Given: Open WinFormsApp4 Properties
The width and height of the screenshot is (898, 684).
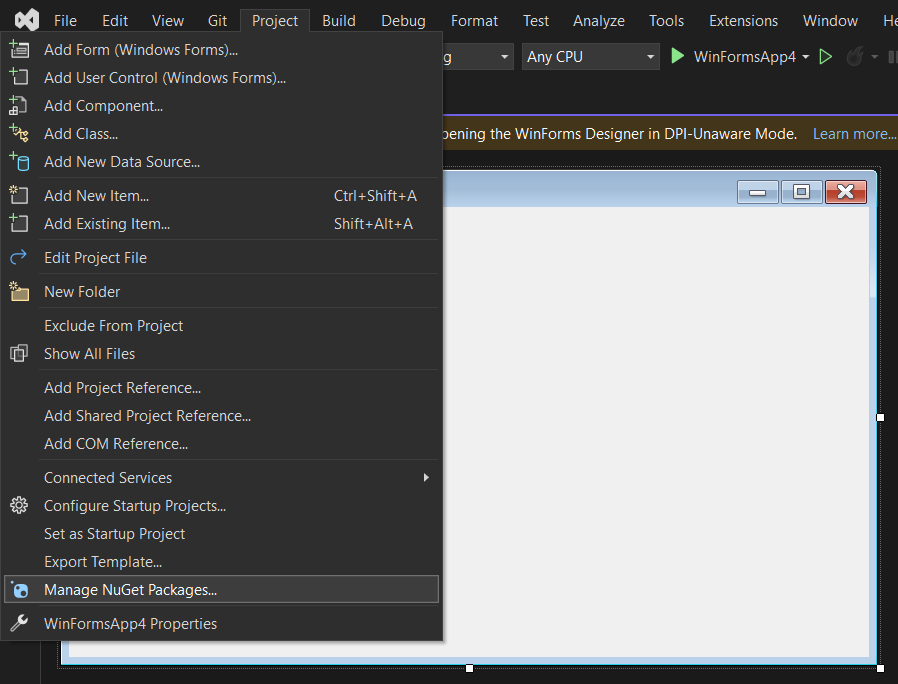Looking at the screenshot, I should pos(221,623).
